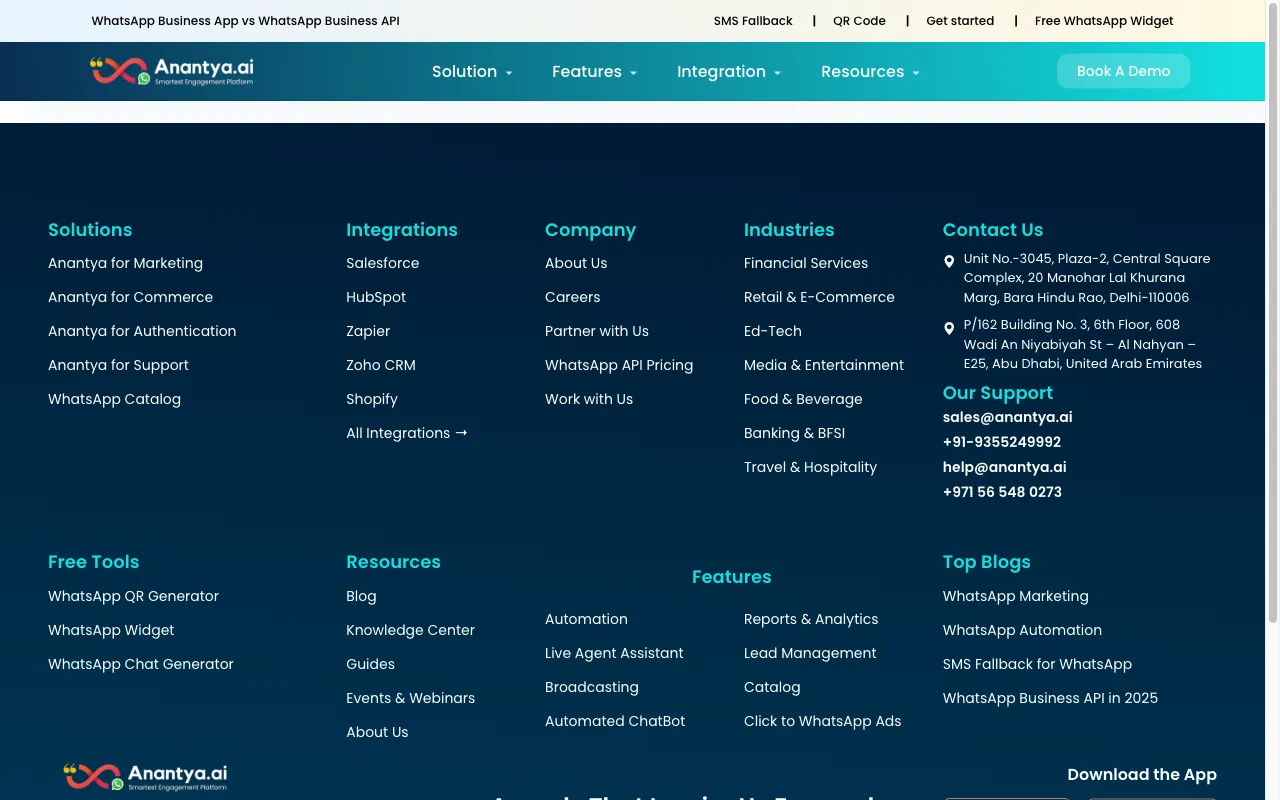Open the Zoho CRM integration link

coord(380,365)
